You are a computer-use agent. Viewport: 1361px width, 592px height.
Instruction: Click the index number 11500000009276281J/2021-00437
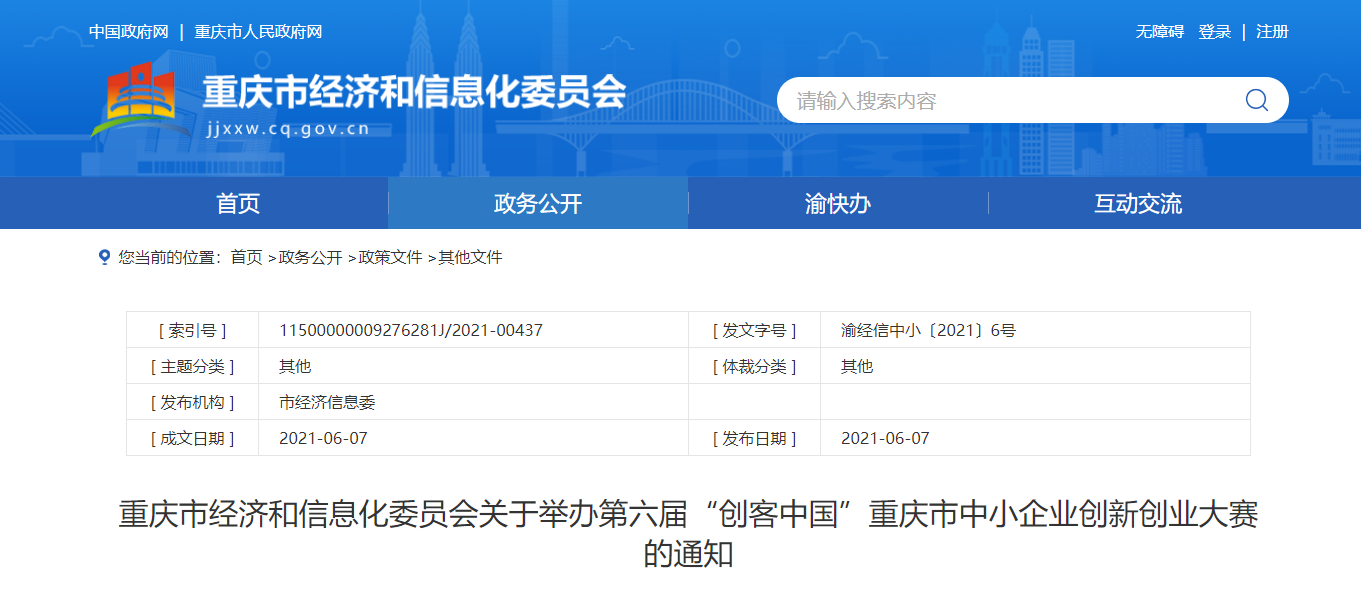coord(411,330)
